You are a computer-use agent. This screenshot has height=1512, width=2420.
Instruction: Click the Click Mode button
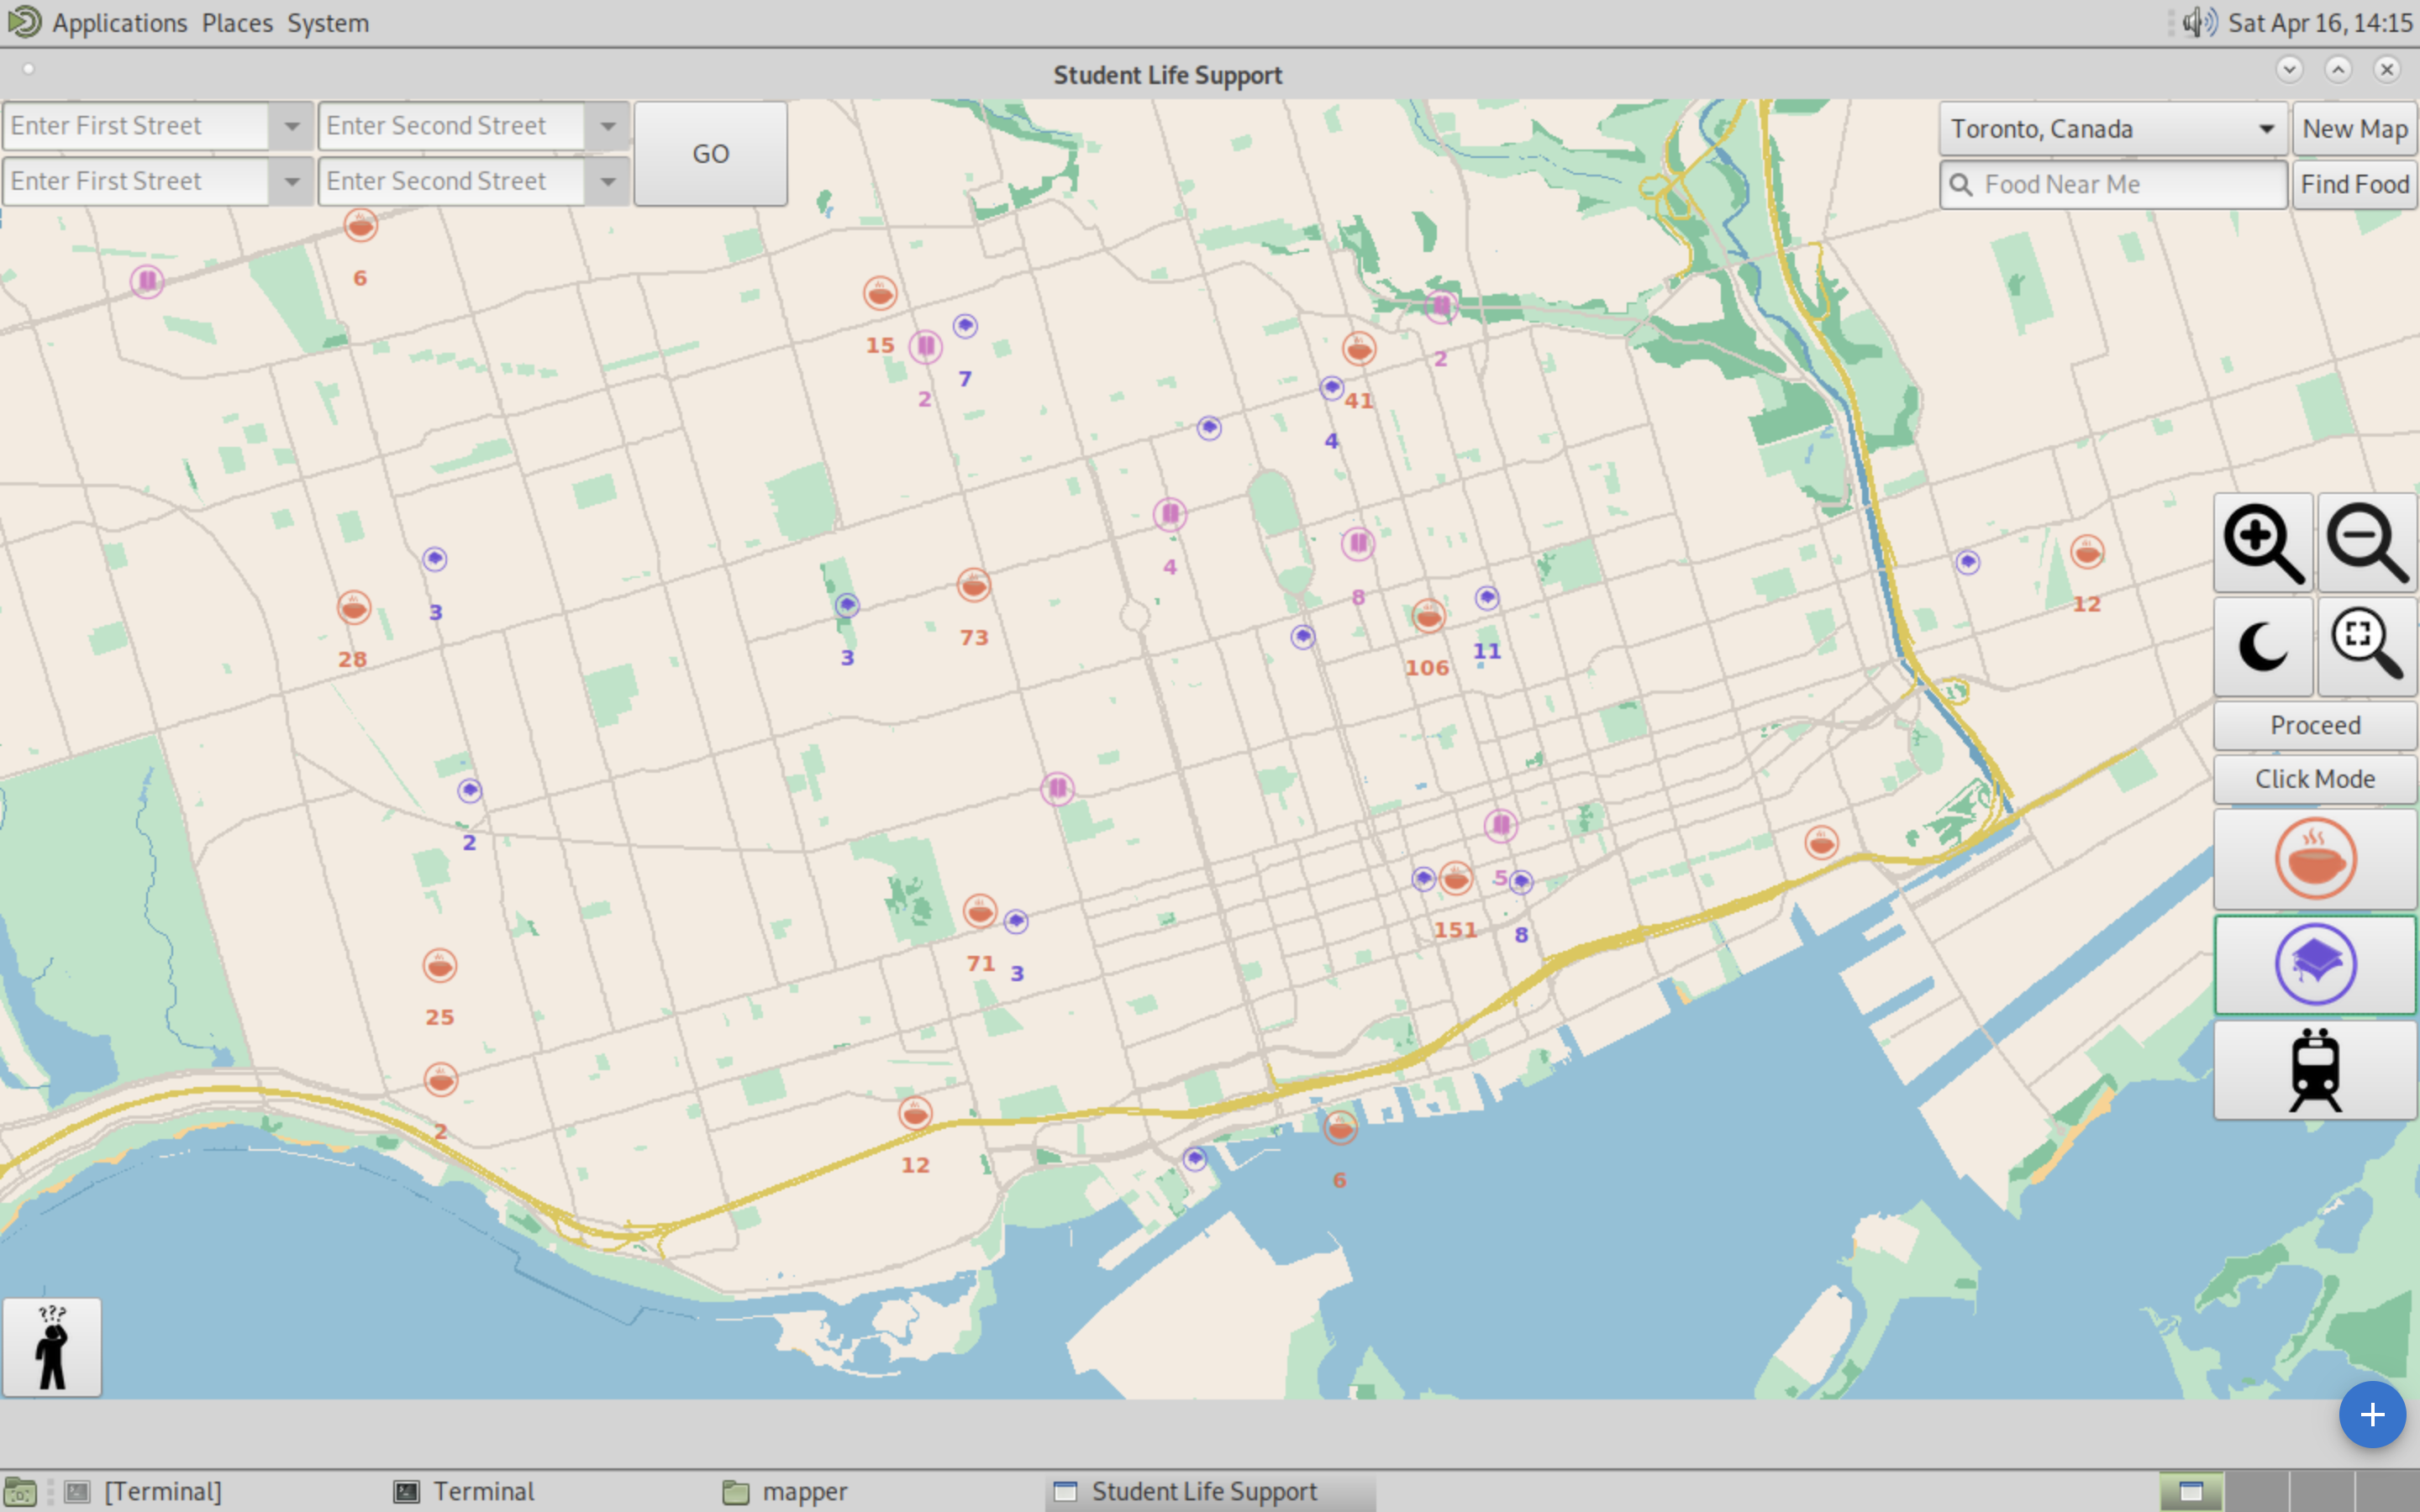click(2315, 779)
